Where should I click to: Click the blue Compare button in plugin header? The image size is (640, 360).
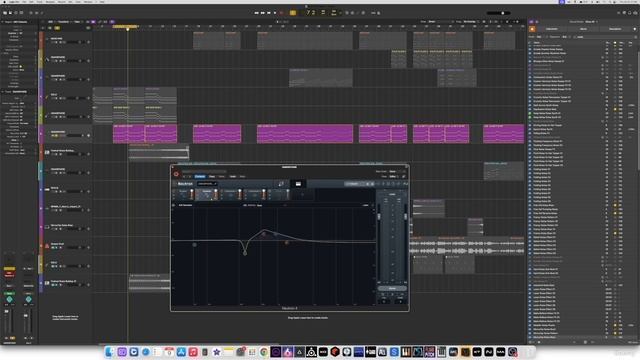click(200, 176)
